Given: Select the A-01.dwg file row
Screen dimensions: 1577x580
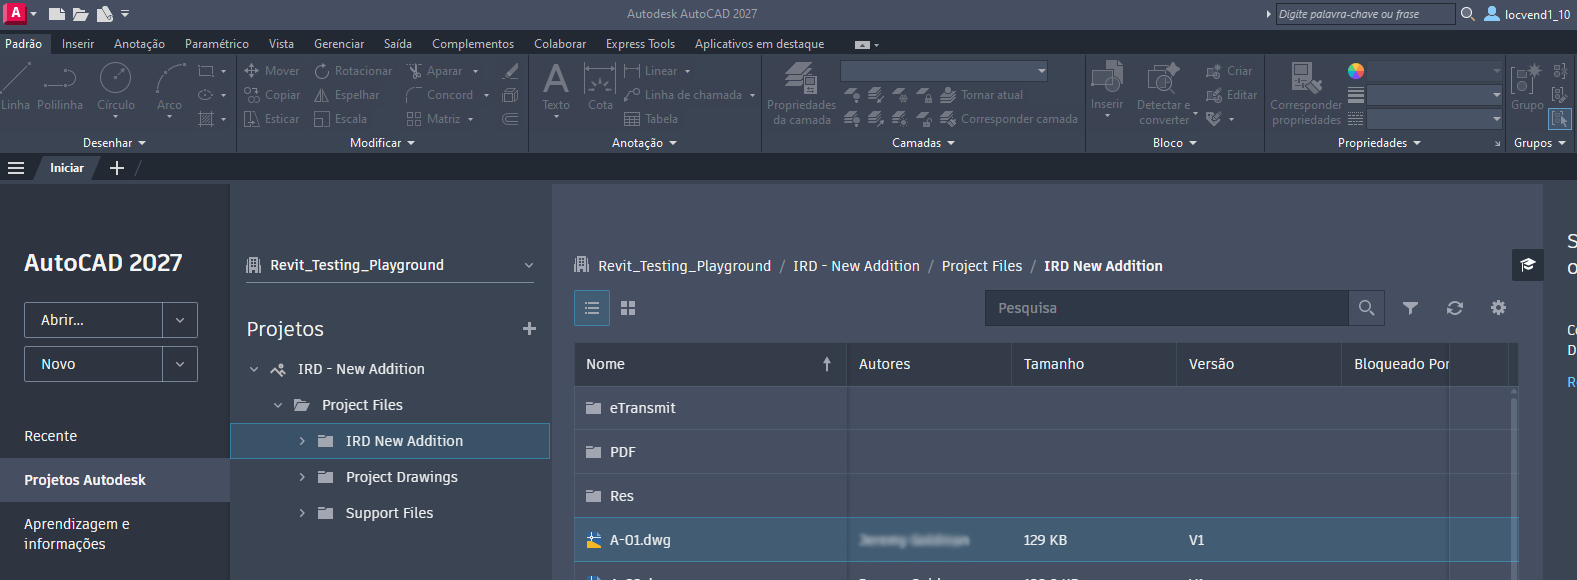Looking at the screenshot, I should point(1046,540).
